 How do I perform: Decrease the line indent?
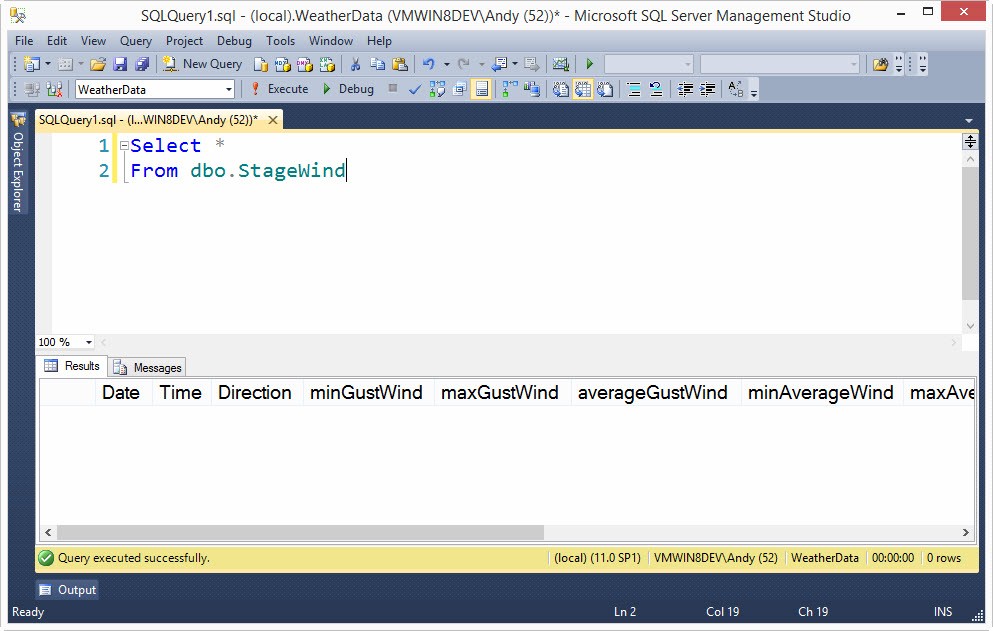(x=685, y=89)
